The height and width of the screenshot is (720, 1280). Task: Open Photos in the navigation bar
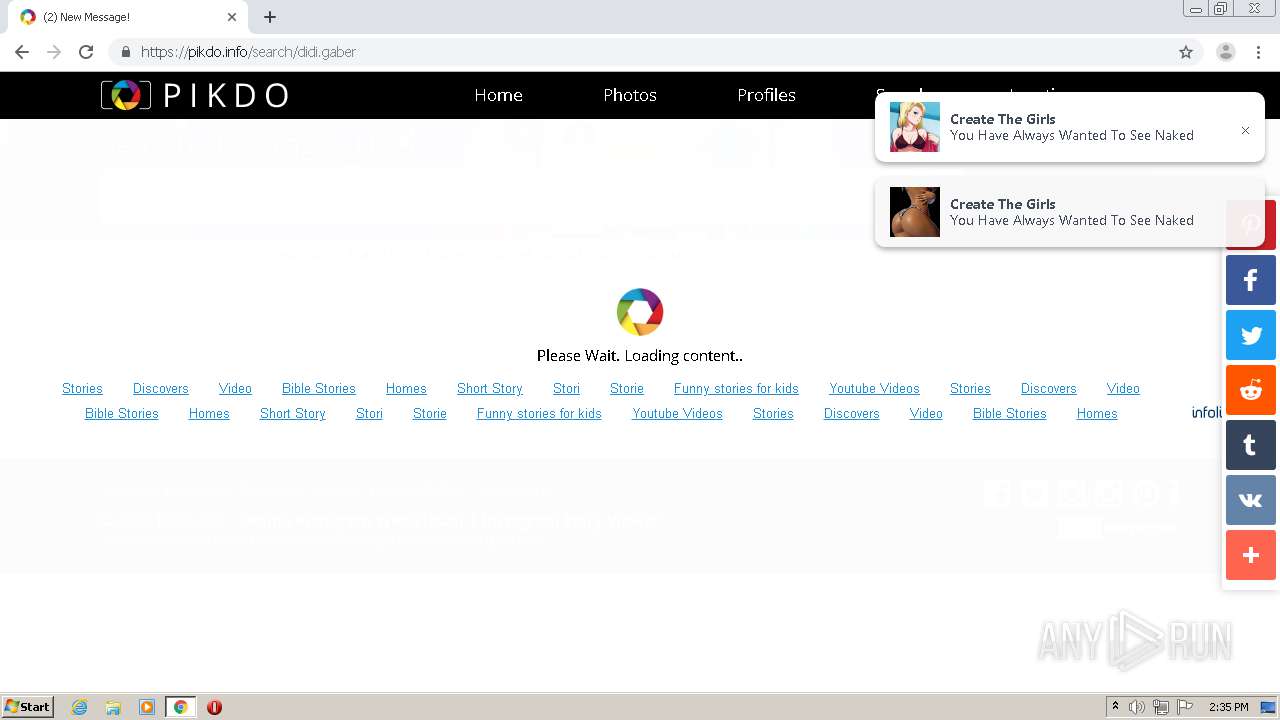630,95
